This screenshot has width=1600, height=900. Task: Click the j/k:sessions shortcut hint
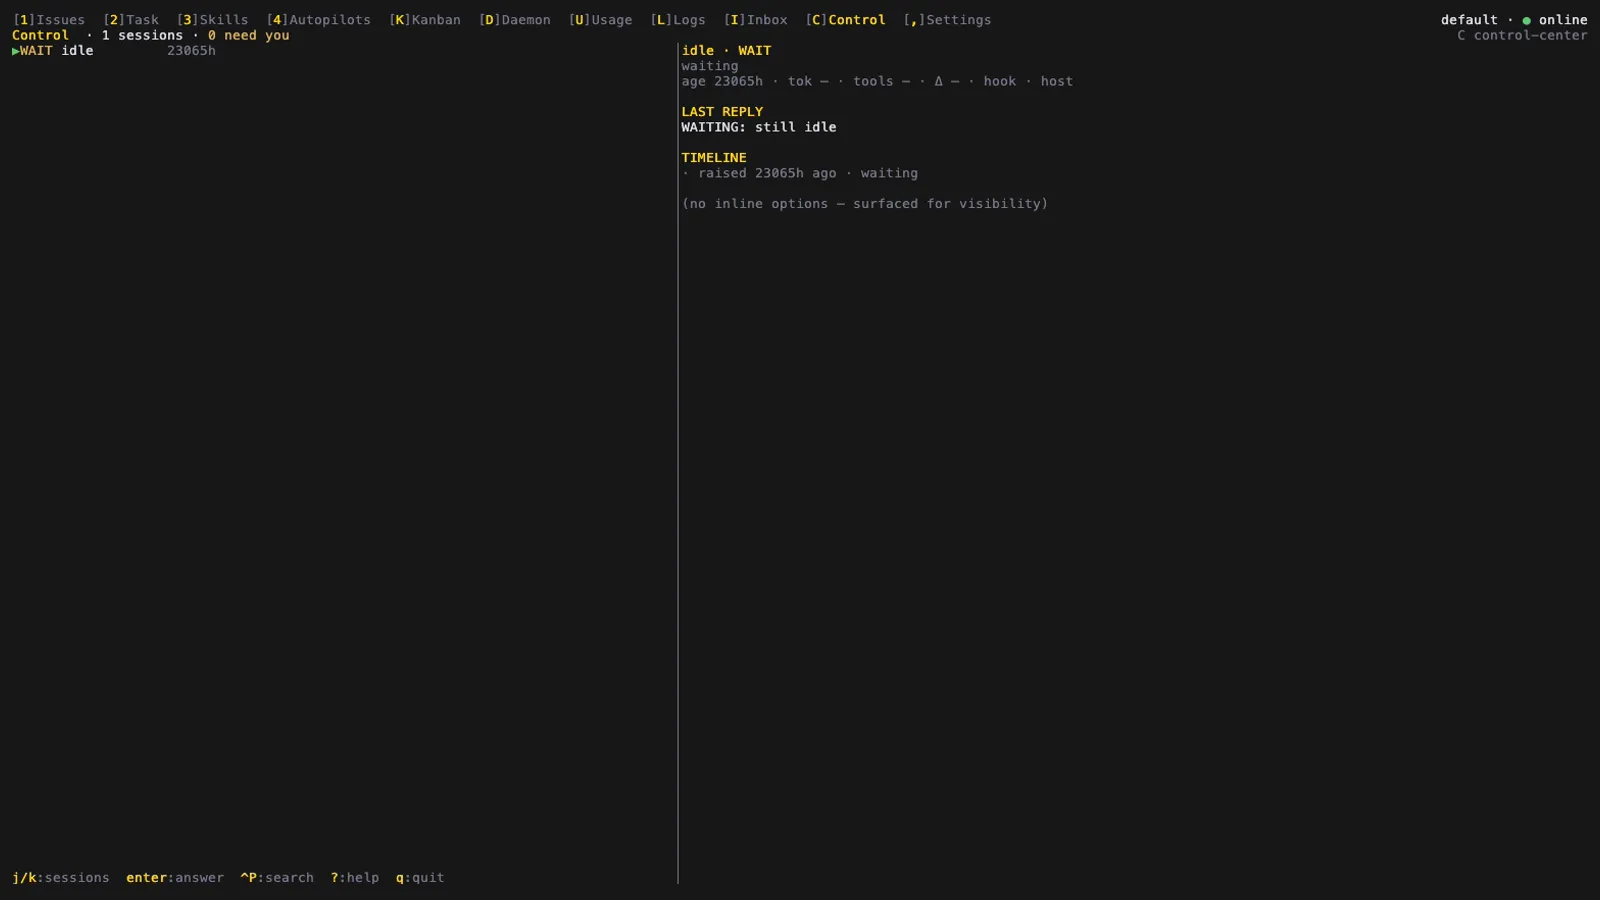tap(61, 878)
